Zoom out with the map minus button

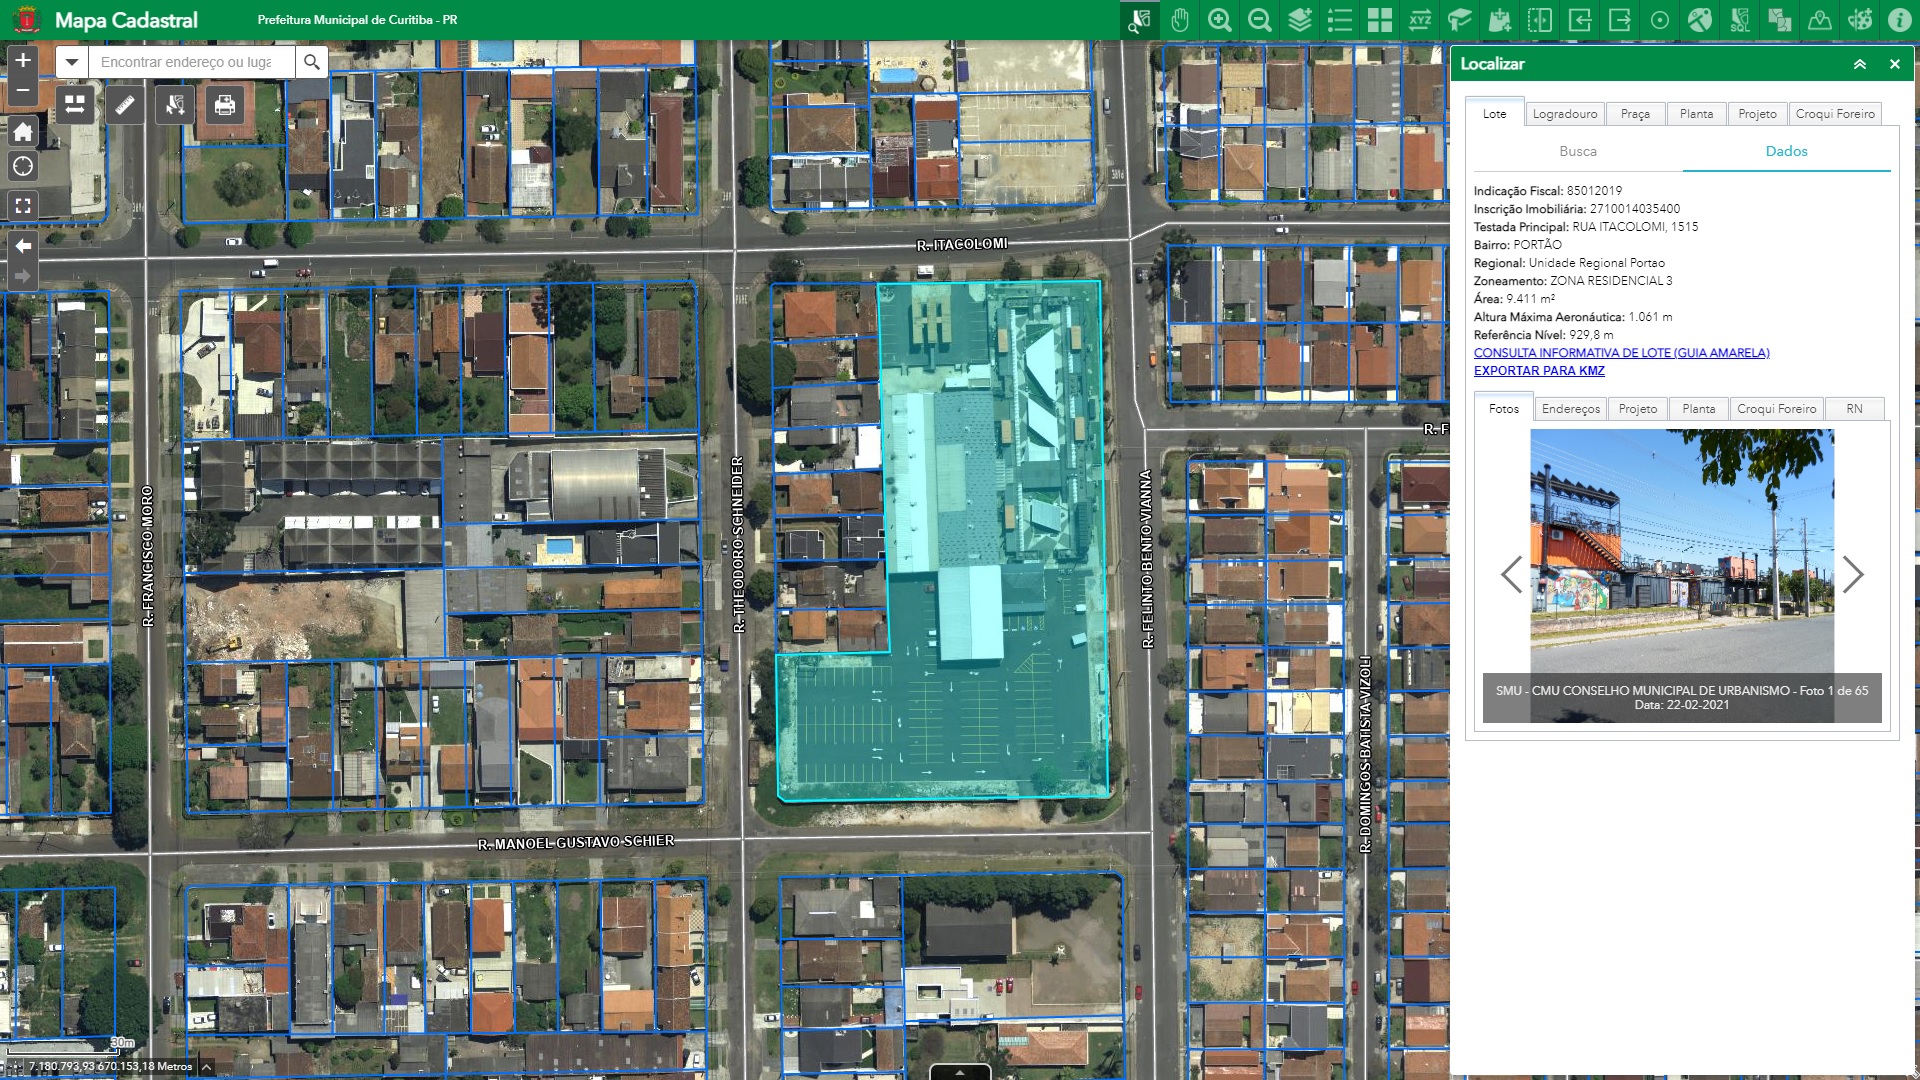click(x=23, y=91)
